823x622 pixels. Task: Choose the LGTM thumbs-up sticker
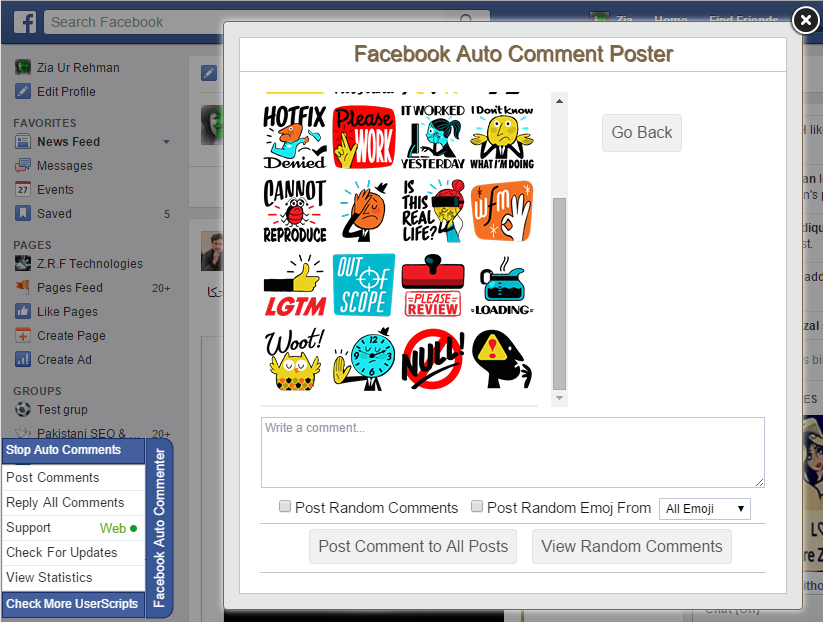click(294, 285)
